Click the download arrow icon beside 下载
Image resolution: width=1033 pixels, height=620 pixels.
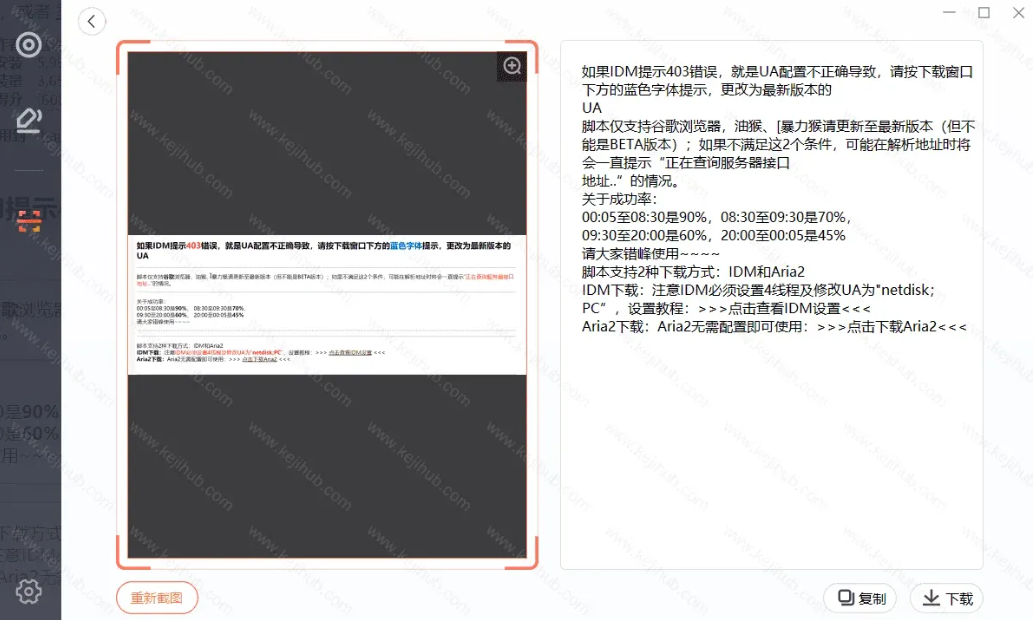[x=931, y=598]
